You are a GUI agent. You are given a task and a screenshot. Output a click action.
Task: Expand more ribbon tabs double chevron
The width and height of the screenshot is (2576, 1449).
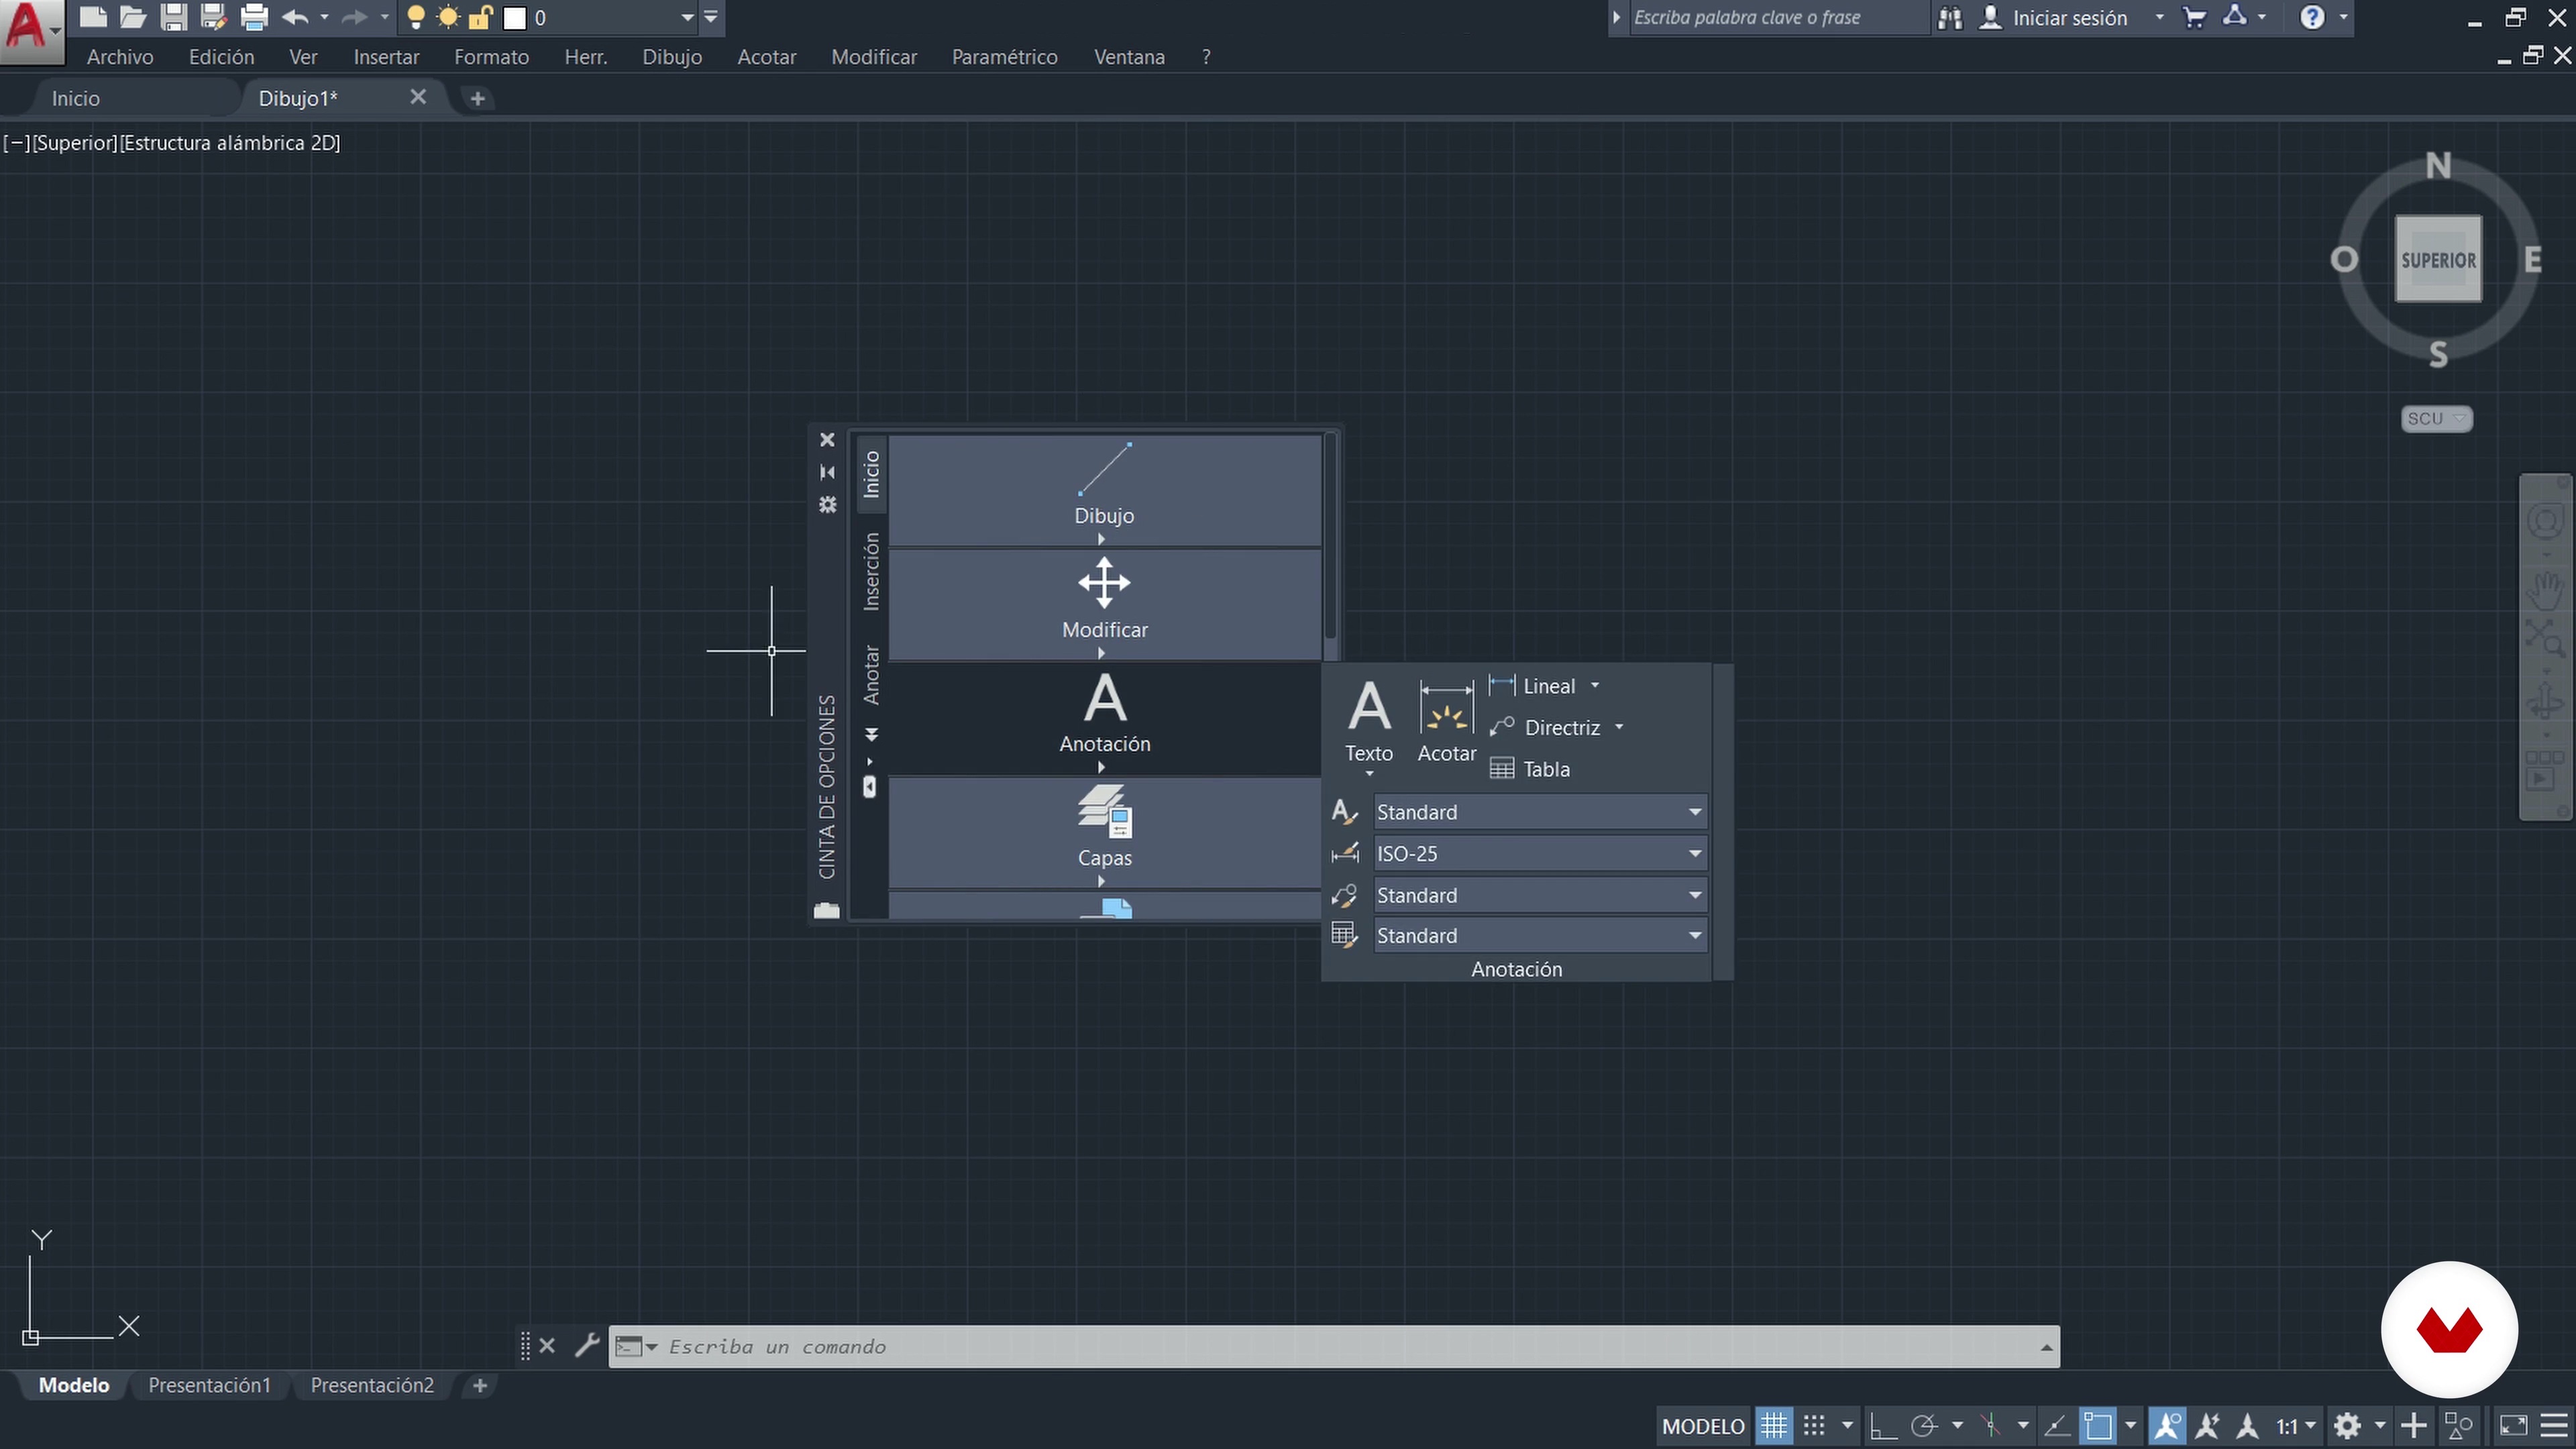[x=871, y=735]
